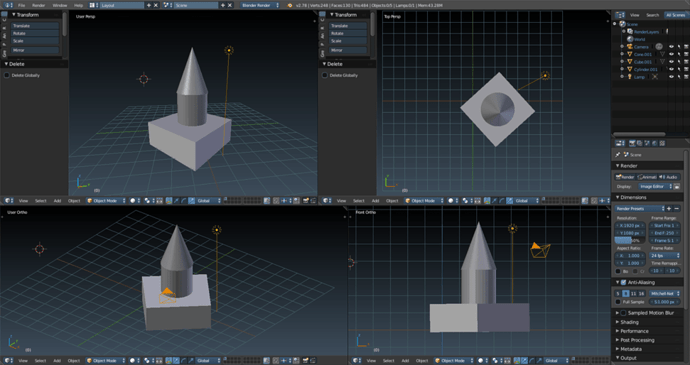This screenshot has width=690, height=365.
Task: Switch outliner to View menu
Action: coord(635,15)
